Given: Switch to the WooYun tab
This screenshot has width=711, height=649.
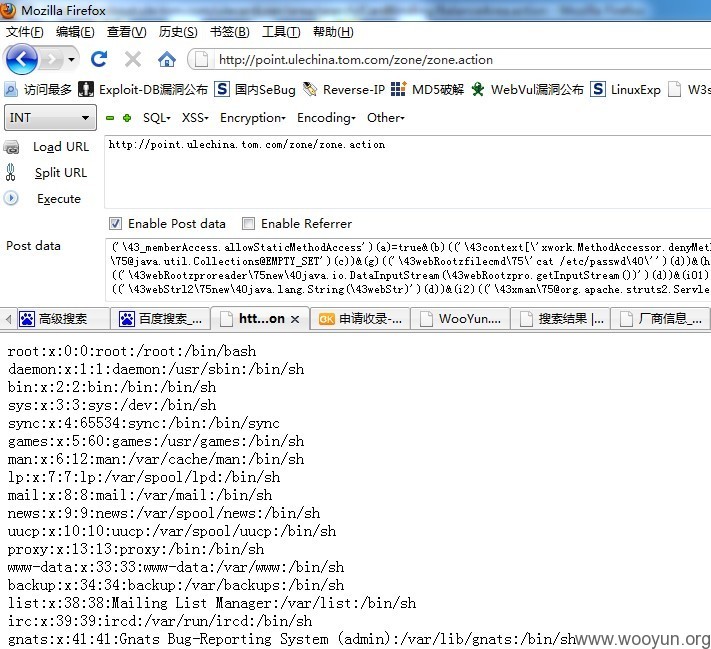Looking at the screenshot, I should pos(461,319).
